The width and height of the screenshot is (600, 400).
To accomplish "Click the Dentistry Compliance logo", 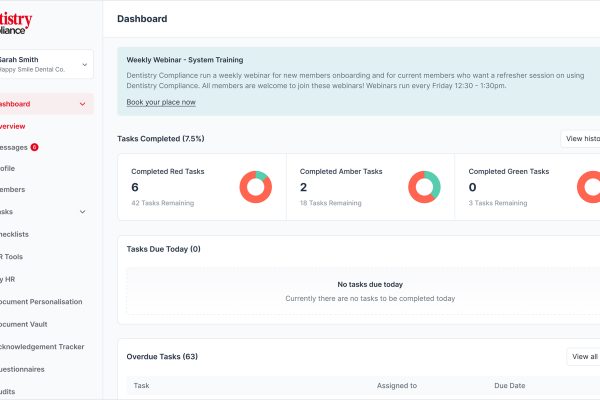I will click(16, 23).
